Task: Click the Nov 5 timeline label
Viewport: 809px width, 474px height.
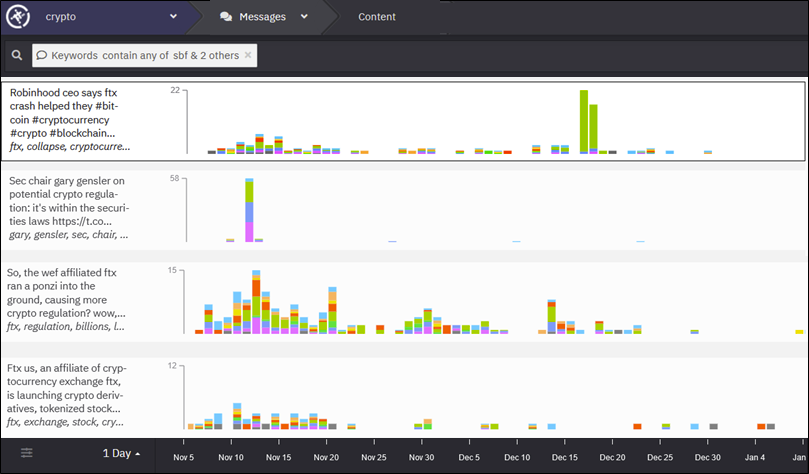Action: pyautogui.click(x=184, y=457)
